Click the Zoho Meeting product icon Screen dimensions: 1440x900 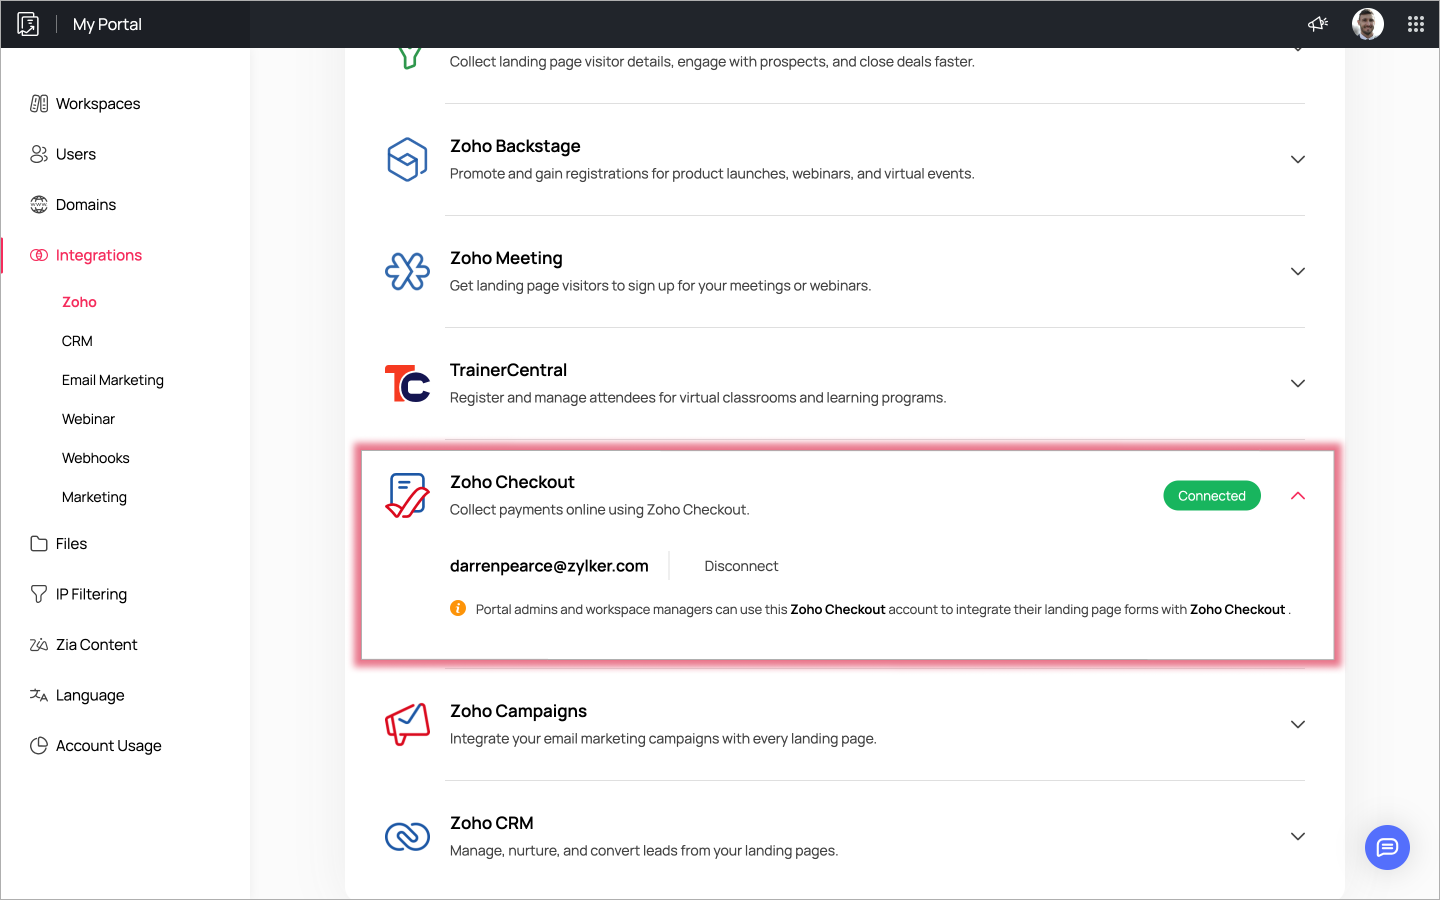tap(407, 272)
